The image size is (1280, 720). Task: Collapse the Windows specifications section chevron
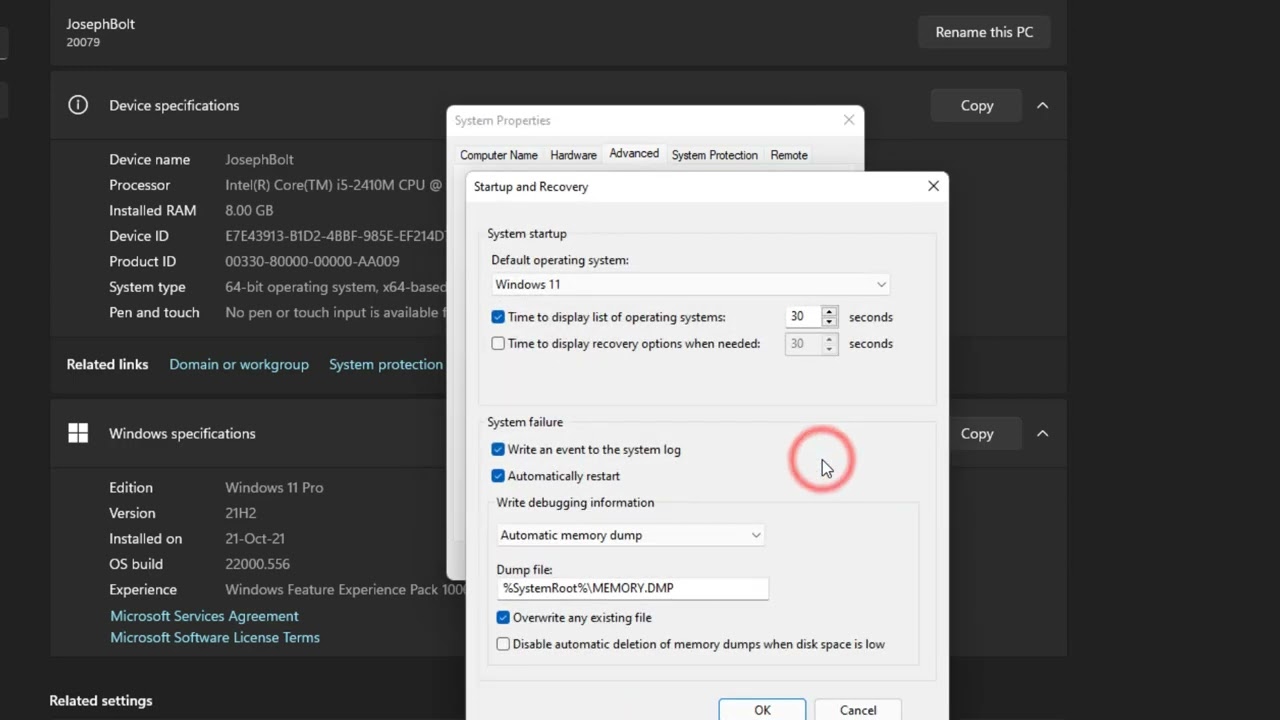(x=1042, y=433)
